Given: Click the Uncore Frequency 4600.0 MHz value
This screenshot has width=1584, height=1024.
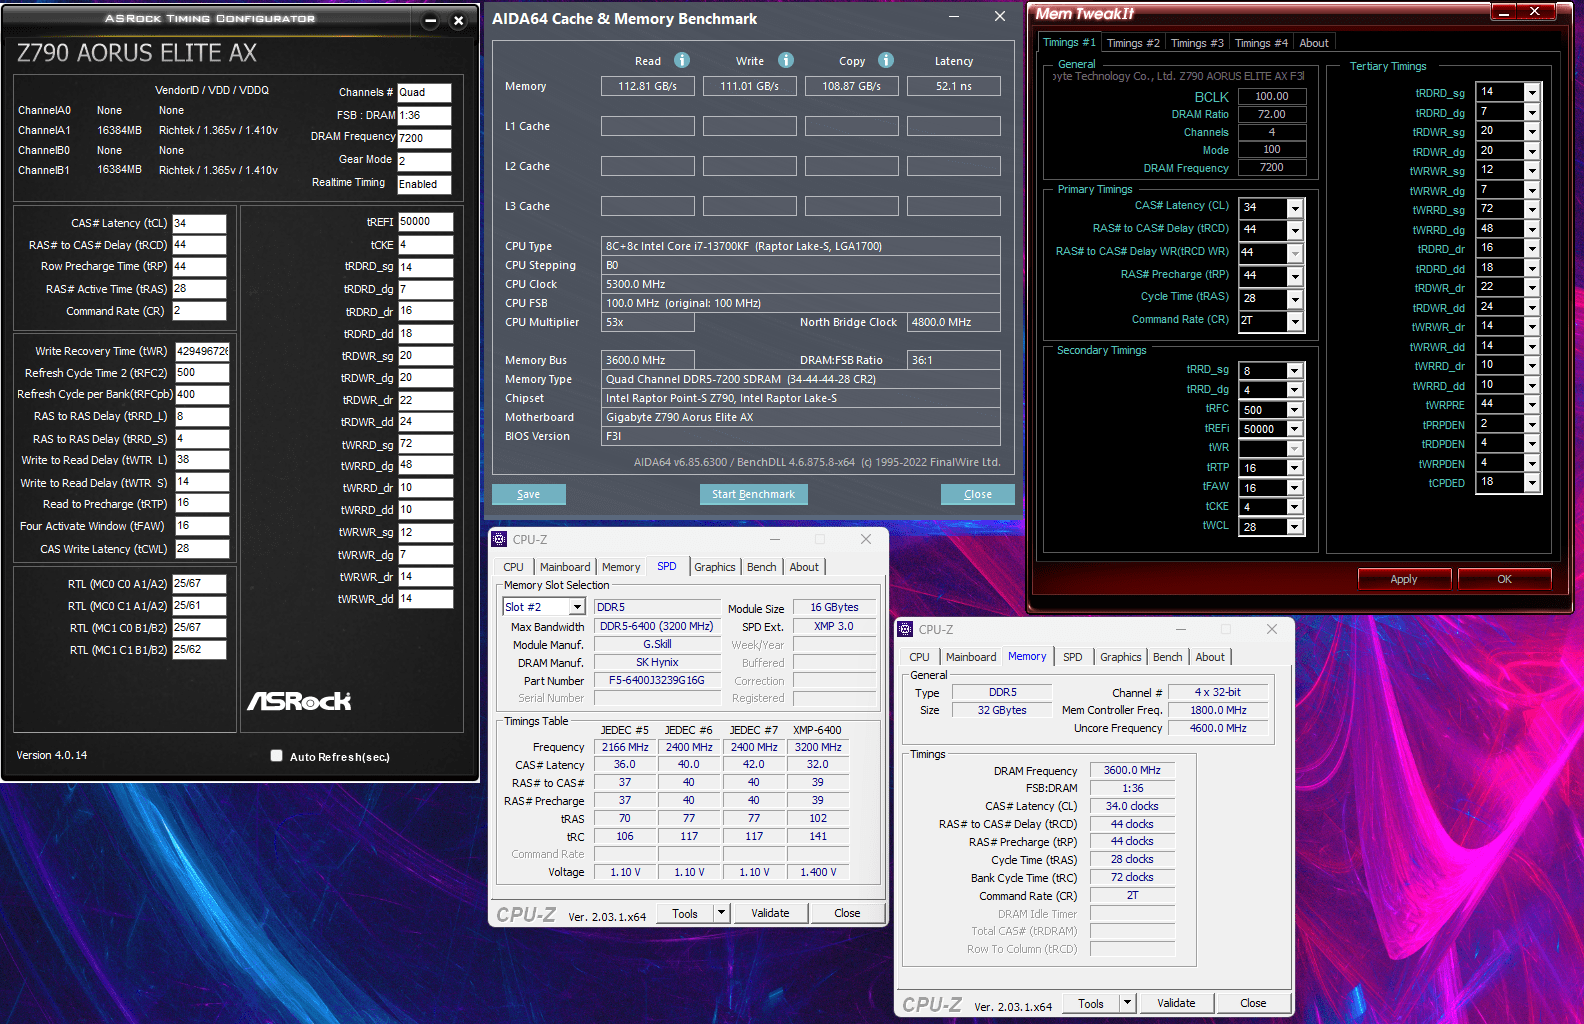Looking at the screenshot, I should coord(1218,728).
